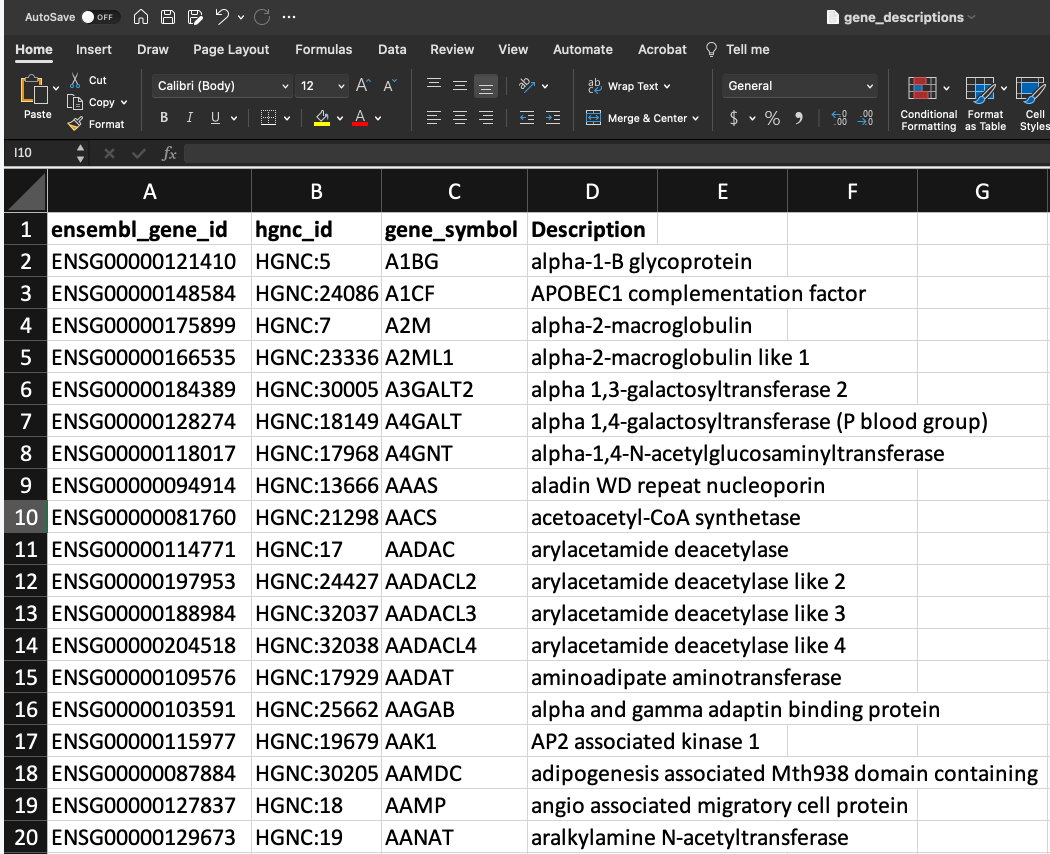Open the General number format dropdown
Image resolution: width=1050 pixels, height=854 pixels.
[868, 86]
